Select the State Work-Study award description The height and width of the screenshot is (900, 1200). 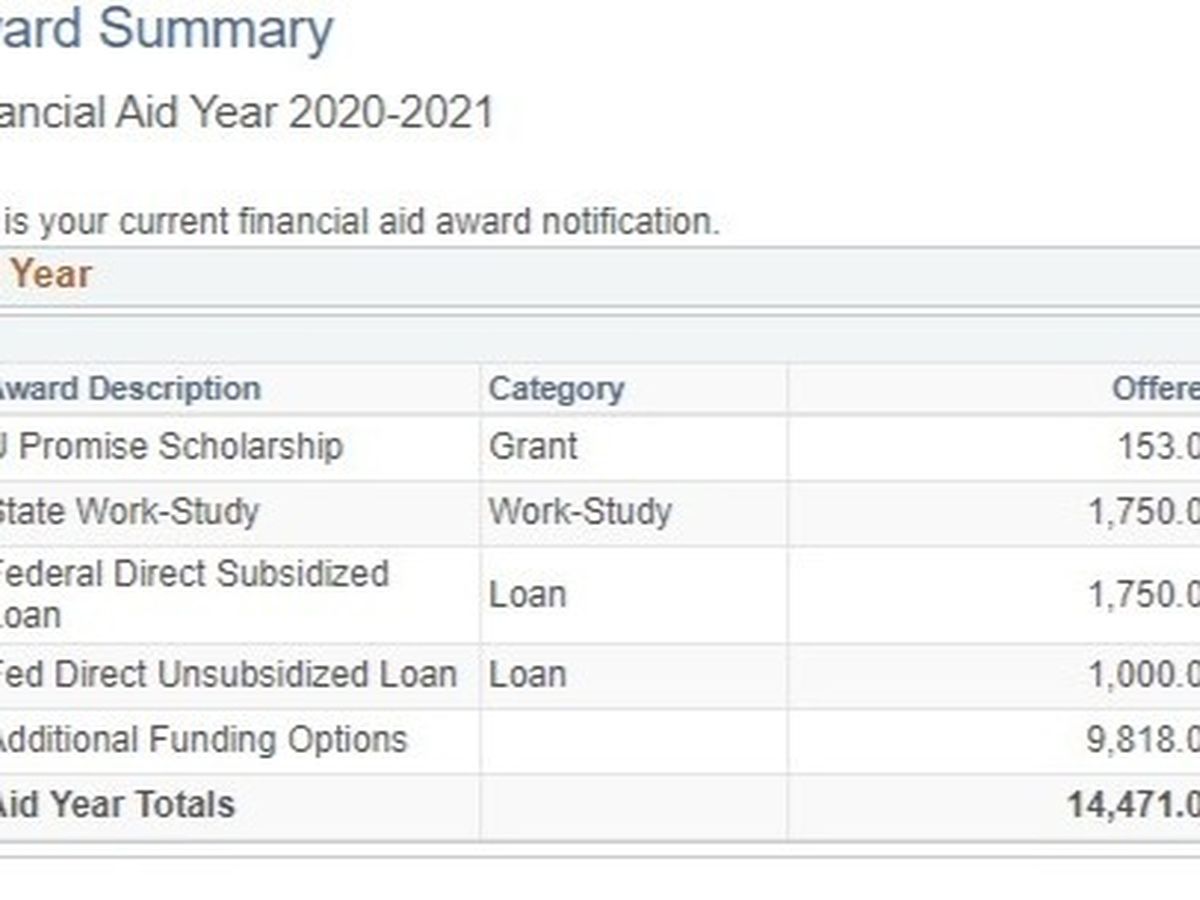128,512
